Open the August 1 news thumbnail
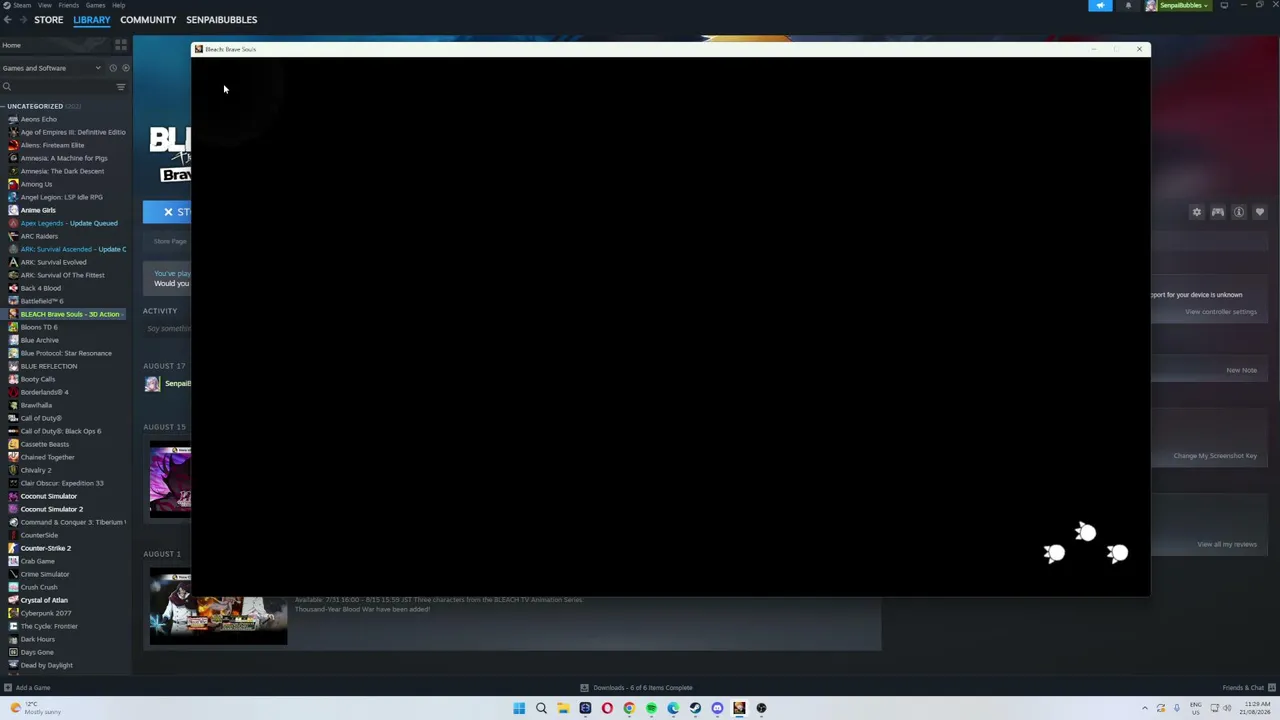The width and height of the screenshot is (1280, 720). 218,606
